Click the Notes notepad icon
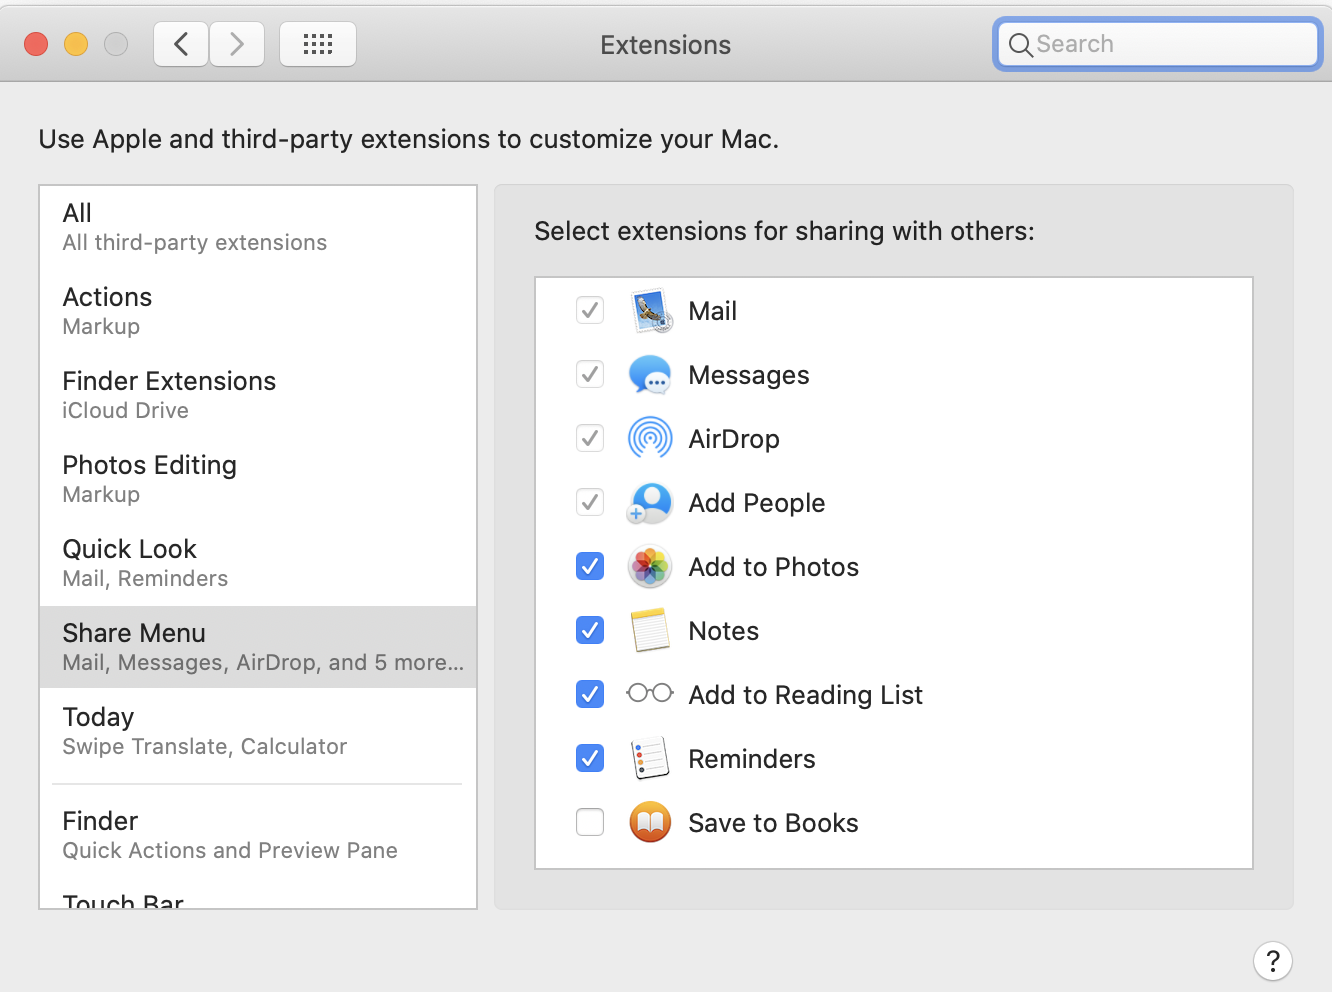 click(650, 631)
